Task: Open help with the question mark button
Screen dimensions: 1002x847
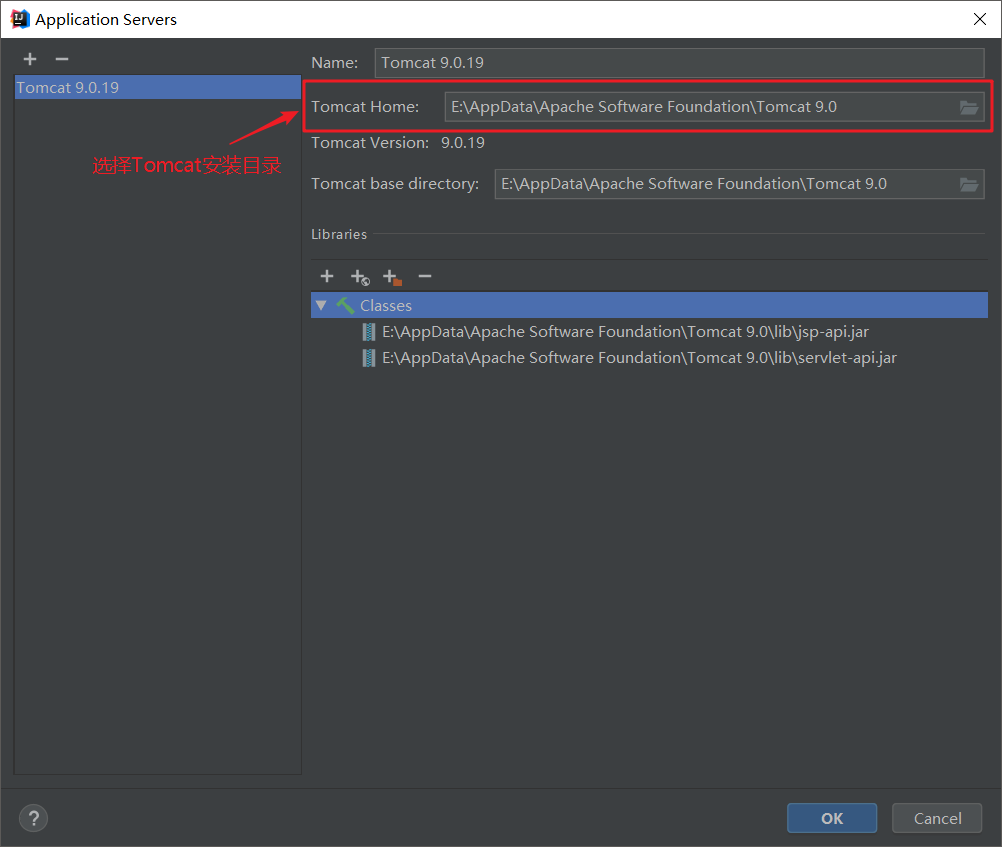Action: point(34,818)
